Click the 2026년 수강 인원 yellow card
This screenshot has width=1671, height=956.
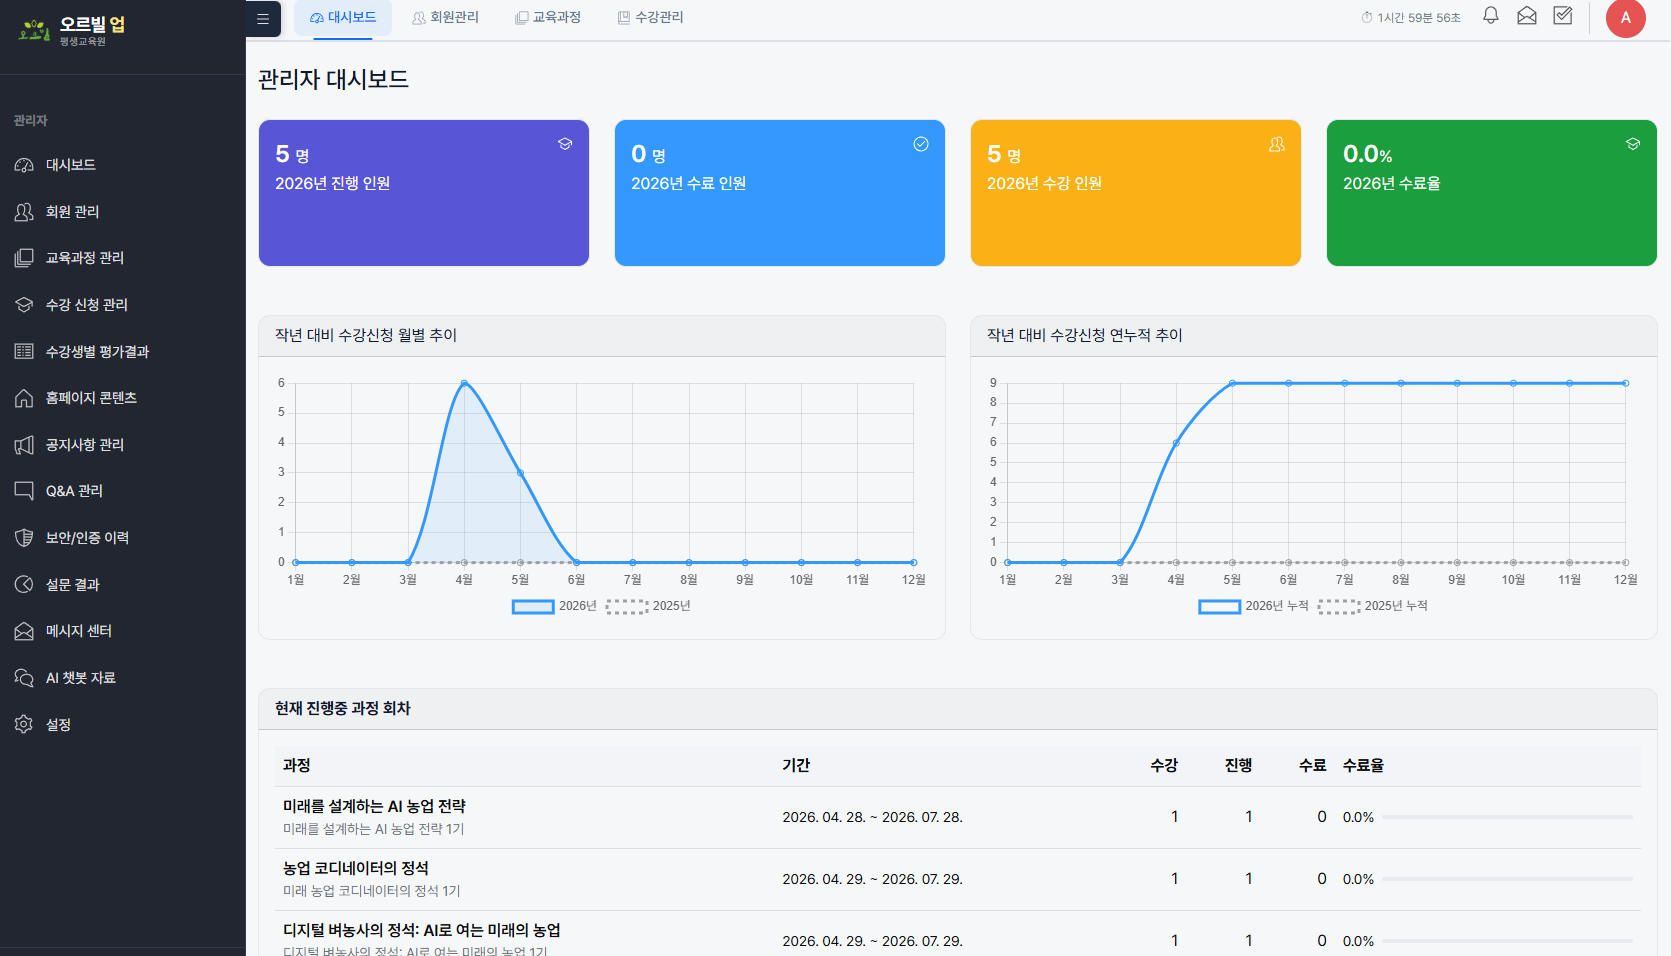pos(1136,193)
